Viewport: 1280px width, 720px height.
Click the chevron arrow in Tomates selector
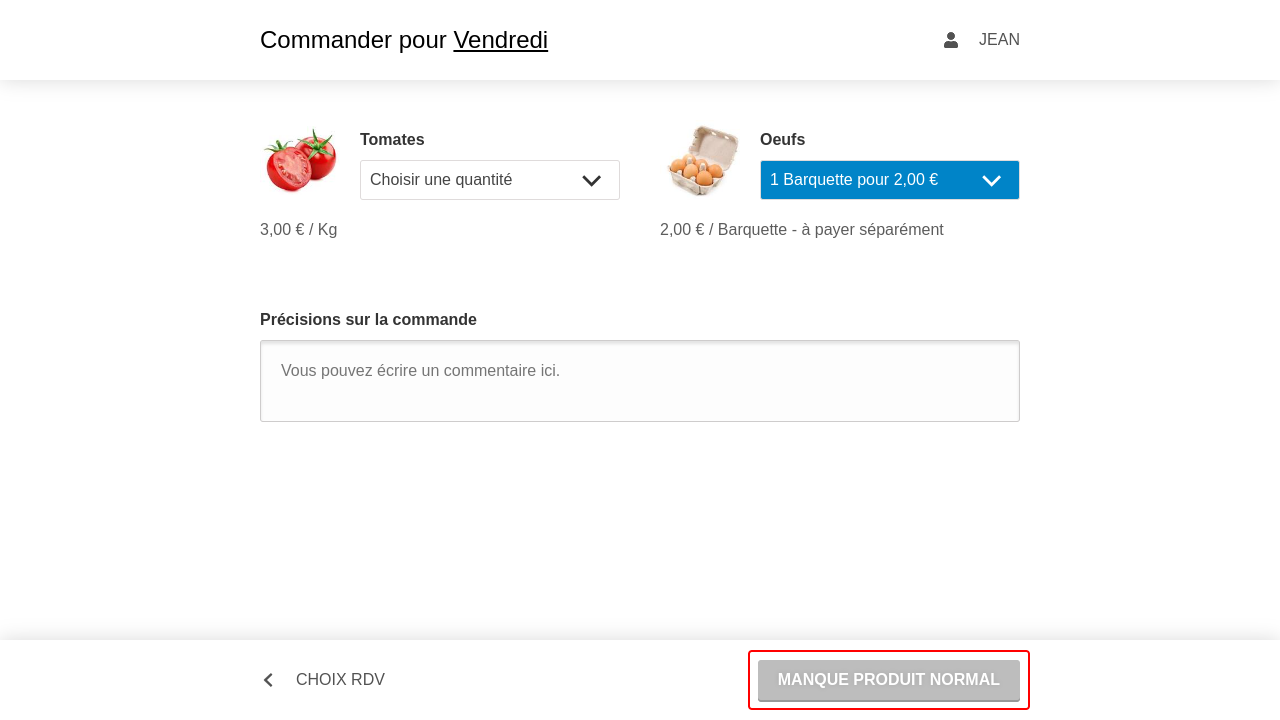(592, 181)
